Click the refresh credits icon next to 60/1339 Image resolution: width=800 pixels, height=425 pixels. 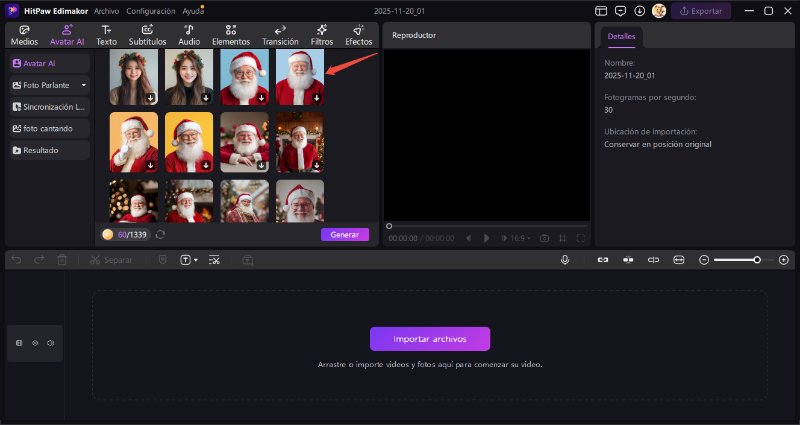pyautogui.click(x=160, y=234)
